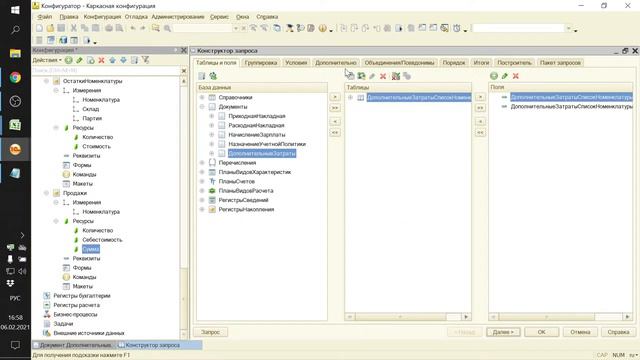
Task: Click the green Add icon in Configuration panel
Action: click(69, 60)
